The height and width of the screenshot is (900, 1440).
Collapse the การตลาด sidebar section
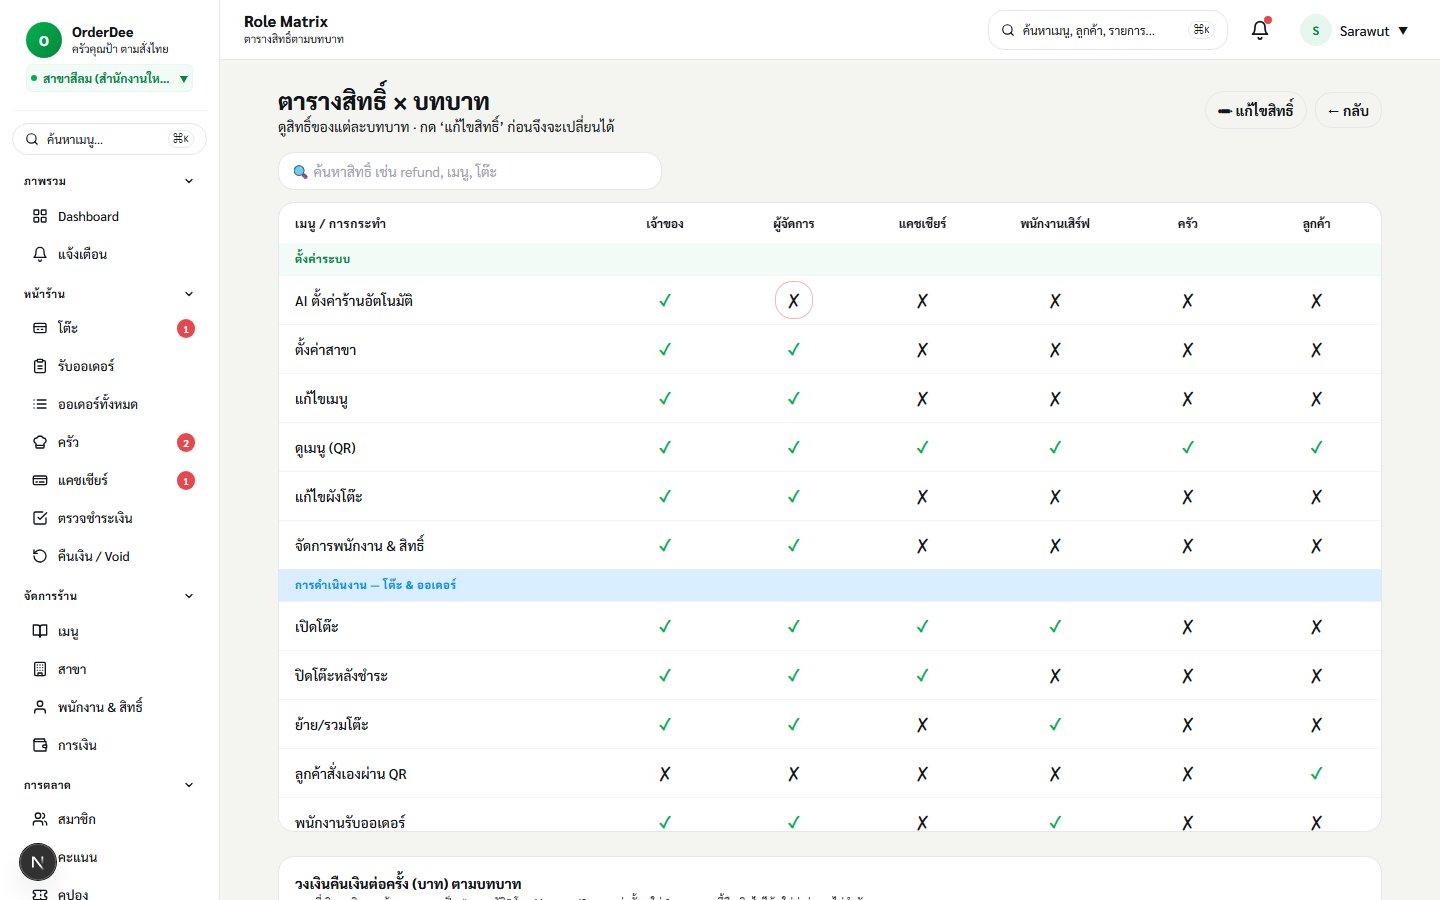(189, 785)
